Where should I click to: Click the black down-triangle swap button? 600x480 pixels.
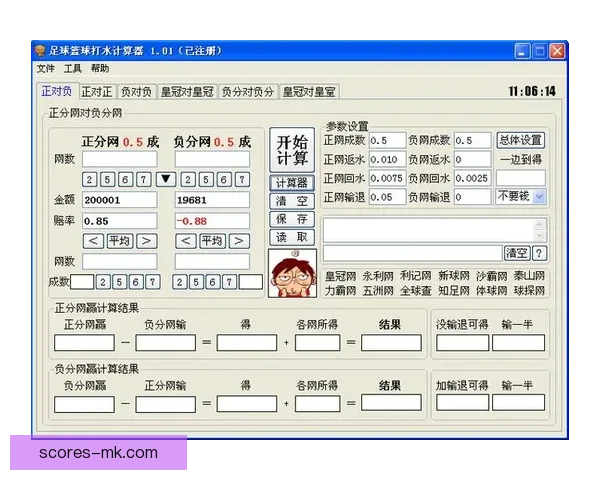coord(166,179)
